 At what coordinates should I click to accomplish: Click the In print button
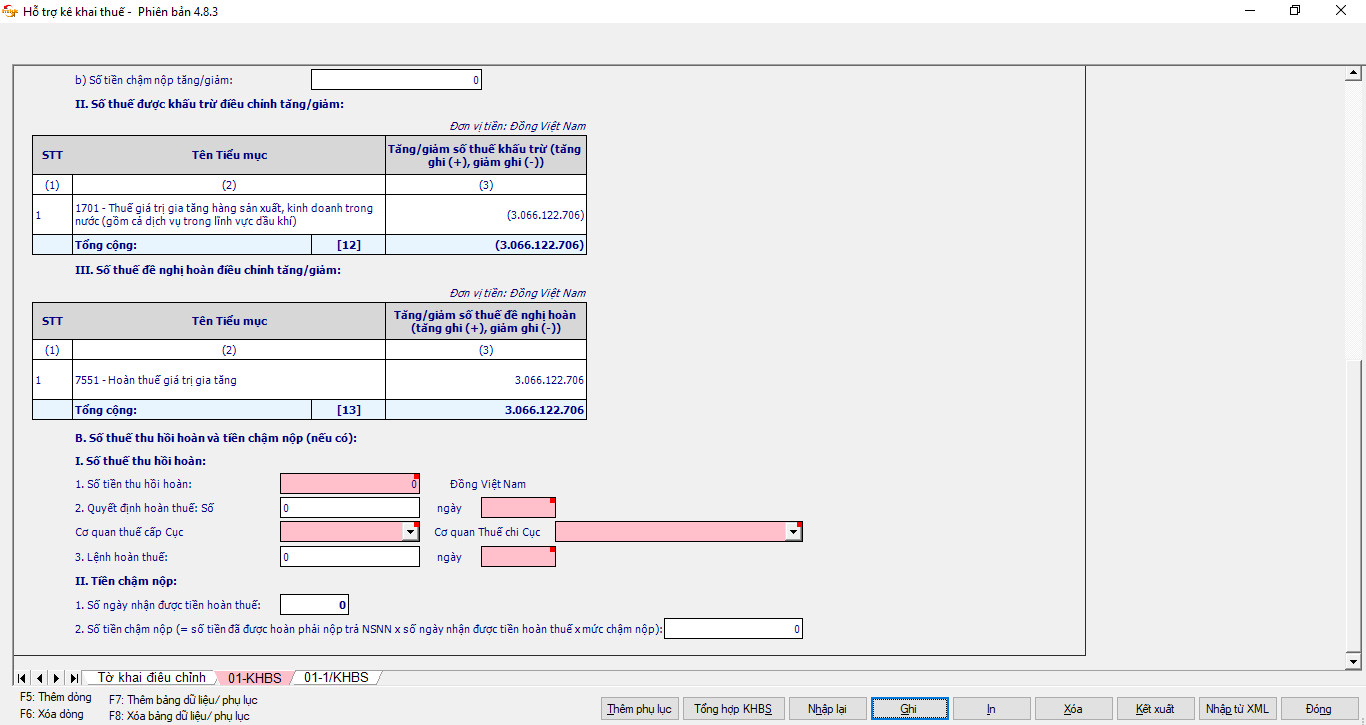991,709
